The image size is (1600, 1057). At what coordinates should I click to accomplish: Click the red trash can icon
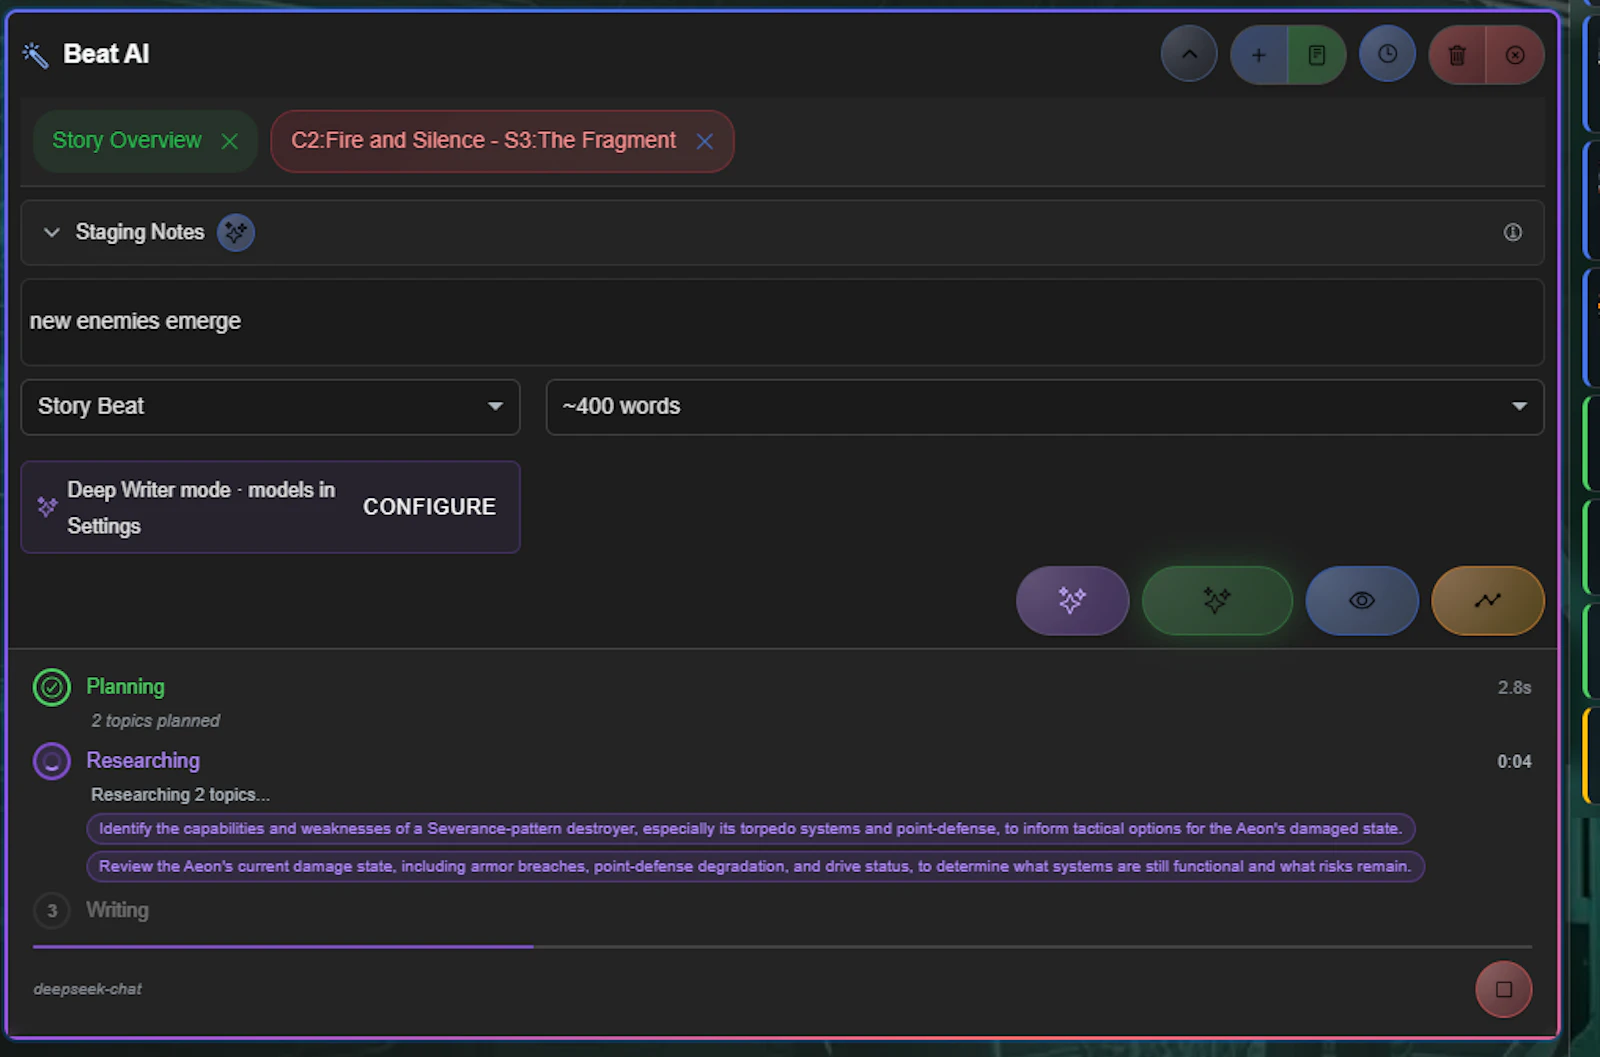(1457, 55)
